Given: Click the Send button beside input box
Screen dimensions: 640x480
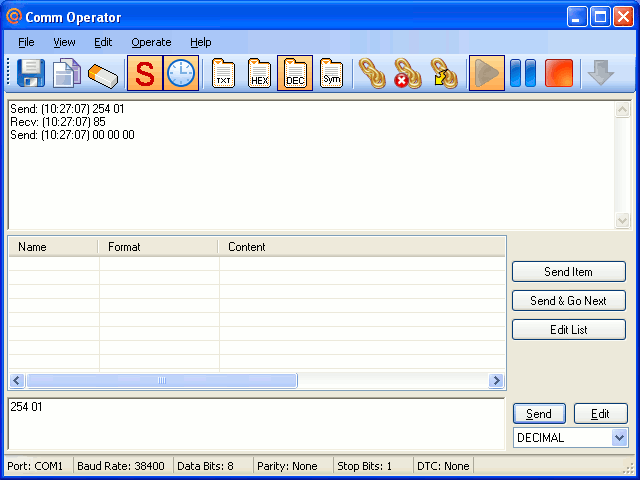Looking at the screenshot, I should point(539,413).
